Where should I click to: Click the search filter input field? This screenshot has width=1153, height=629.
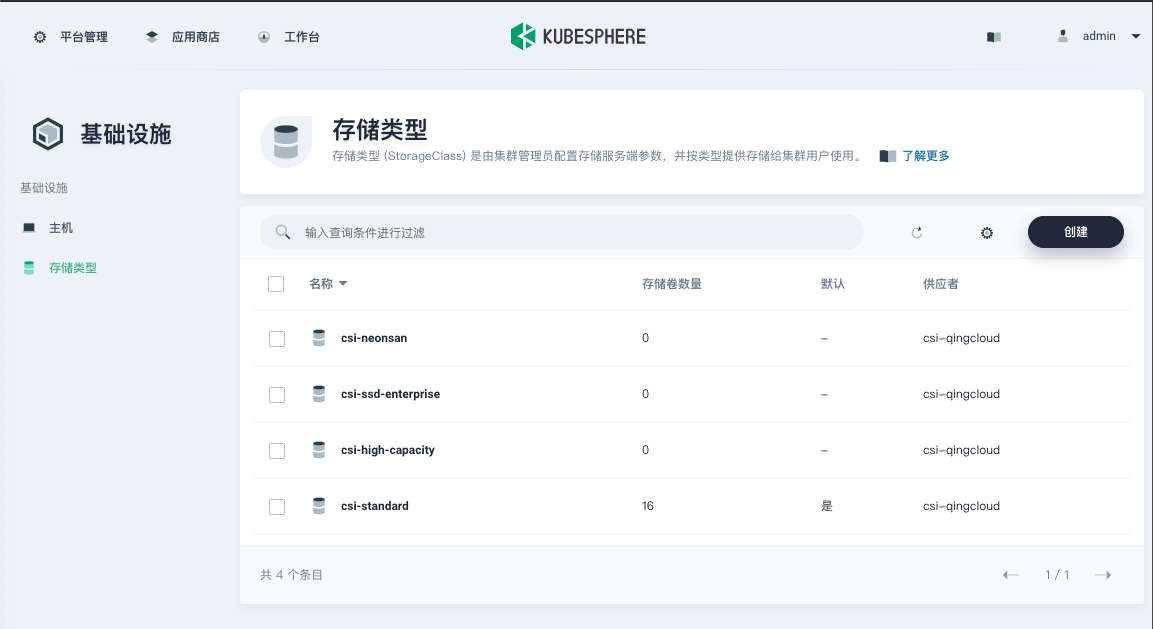(x=560, y=231)
